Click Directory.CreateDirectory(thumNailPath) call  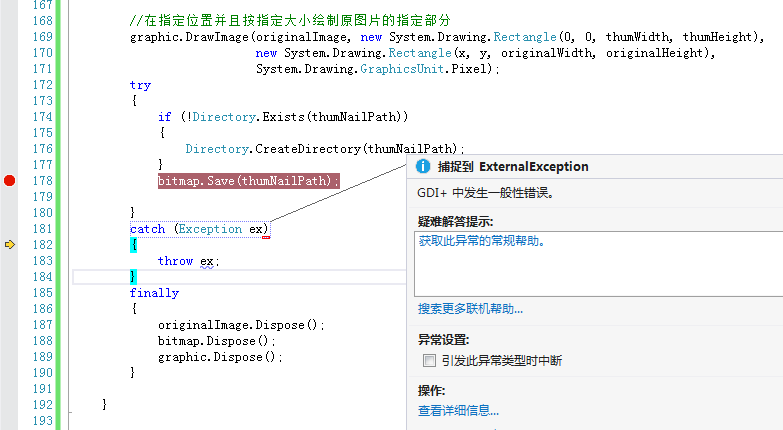tap(325, 148)
